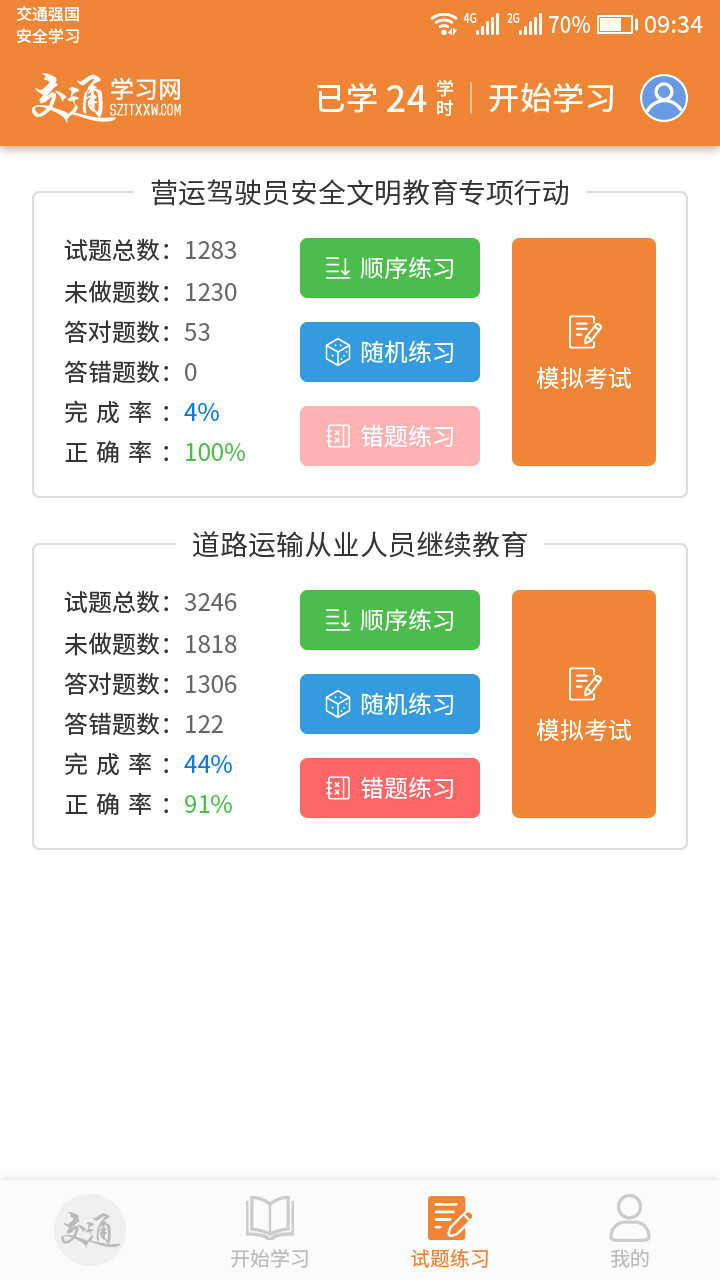Switch to the 试题练习 tab
Viewport: 720px width, 1280px height.
pyautogui.click(x=450, y=1232)
